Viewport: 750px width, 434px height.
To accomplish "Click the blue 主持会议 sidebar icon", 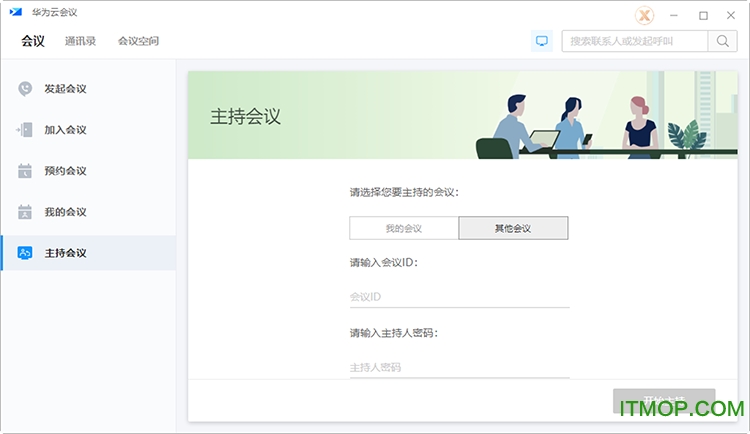I will coord(25,253).
